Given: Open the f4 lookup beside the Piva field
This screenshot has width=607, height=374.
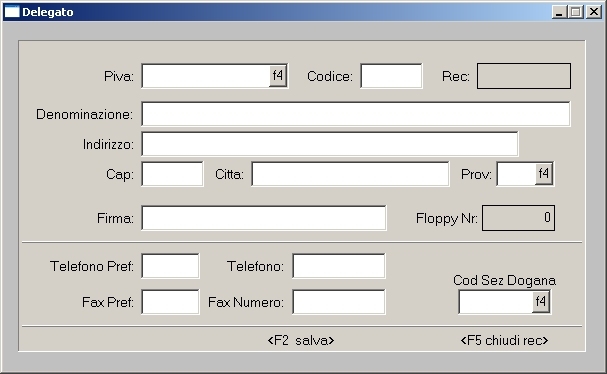Looking at the screenshot, I should 278,75.
